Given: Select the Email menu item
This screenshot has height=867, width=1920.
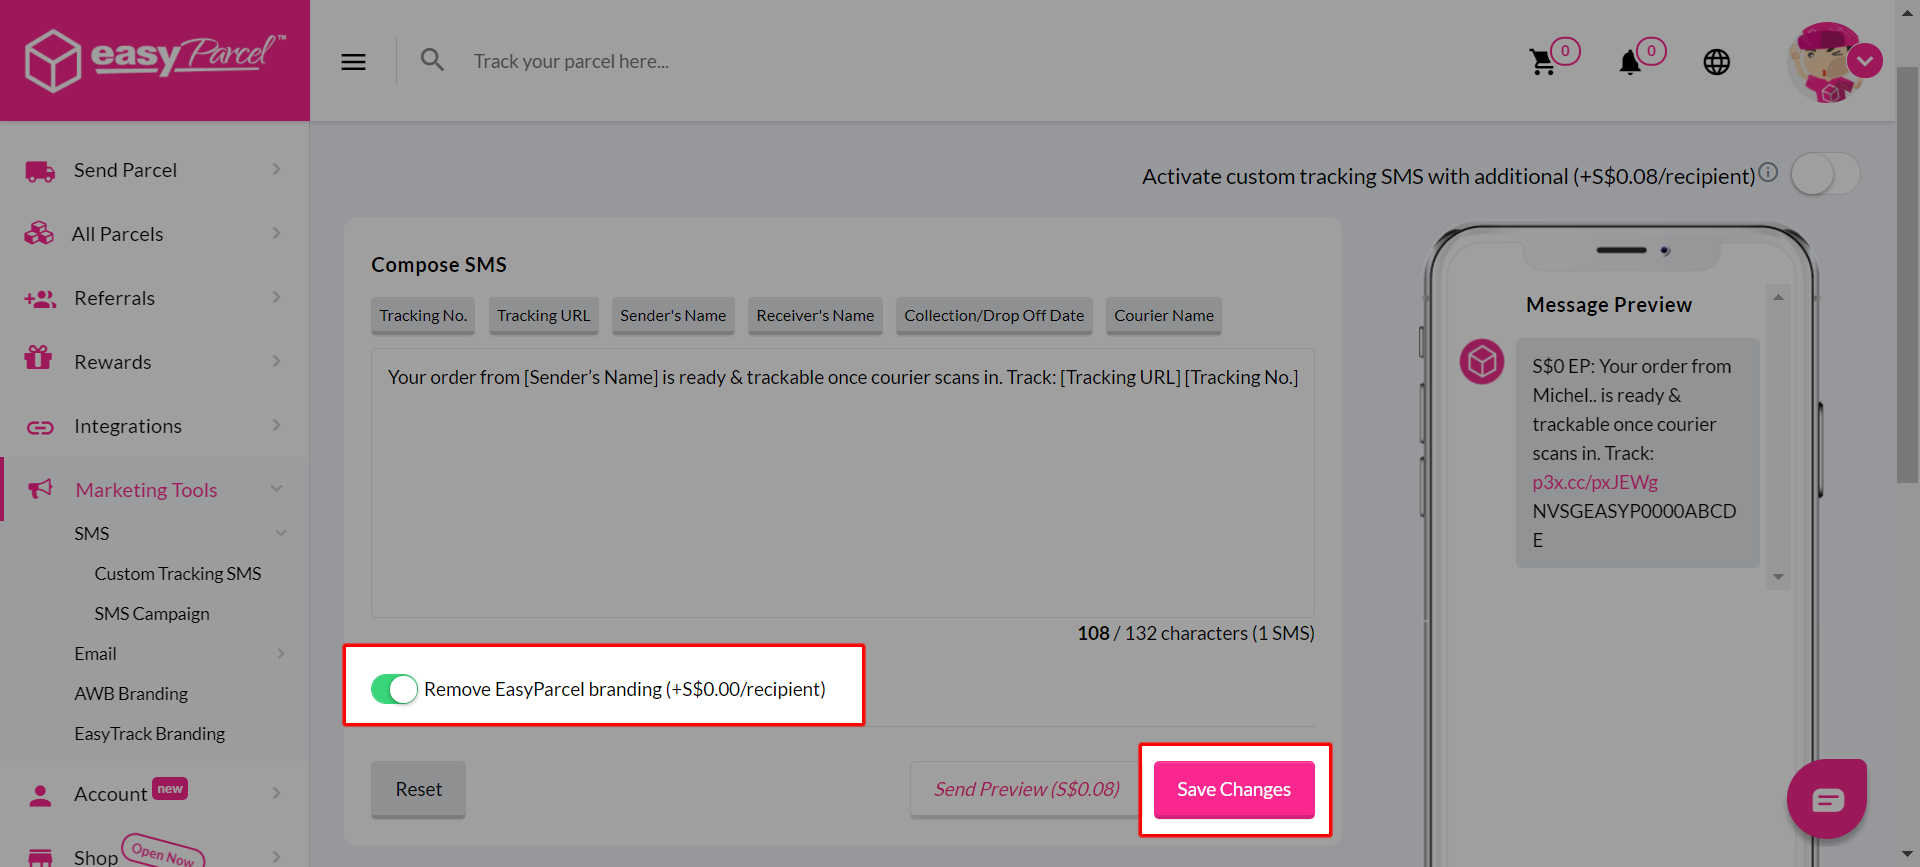Looking at the screenshot, I should (95, 653).
